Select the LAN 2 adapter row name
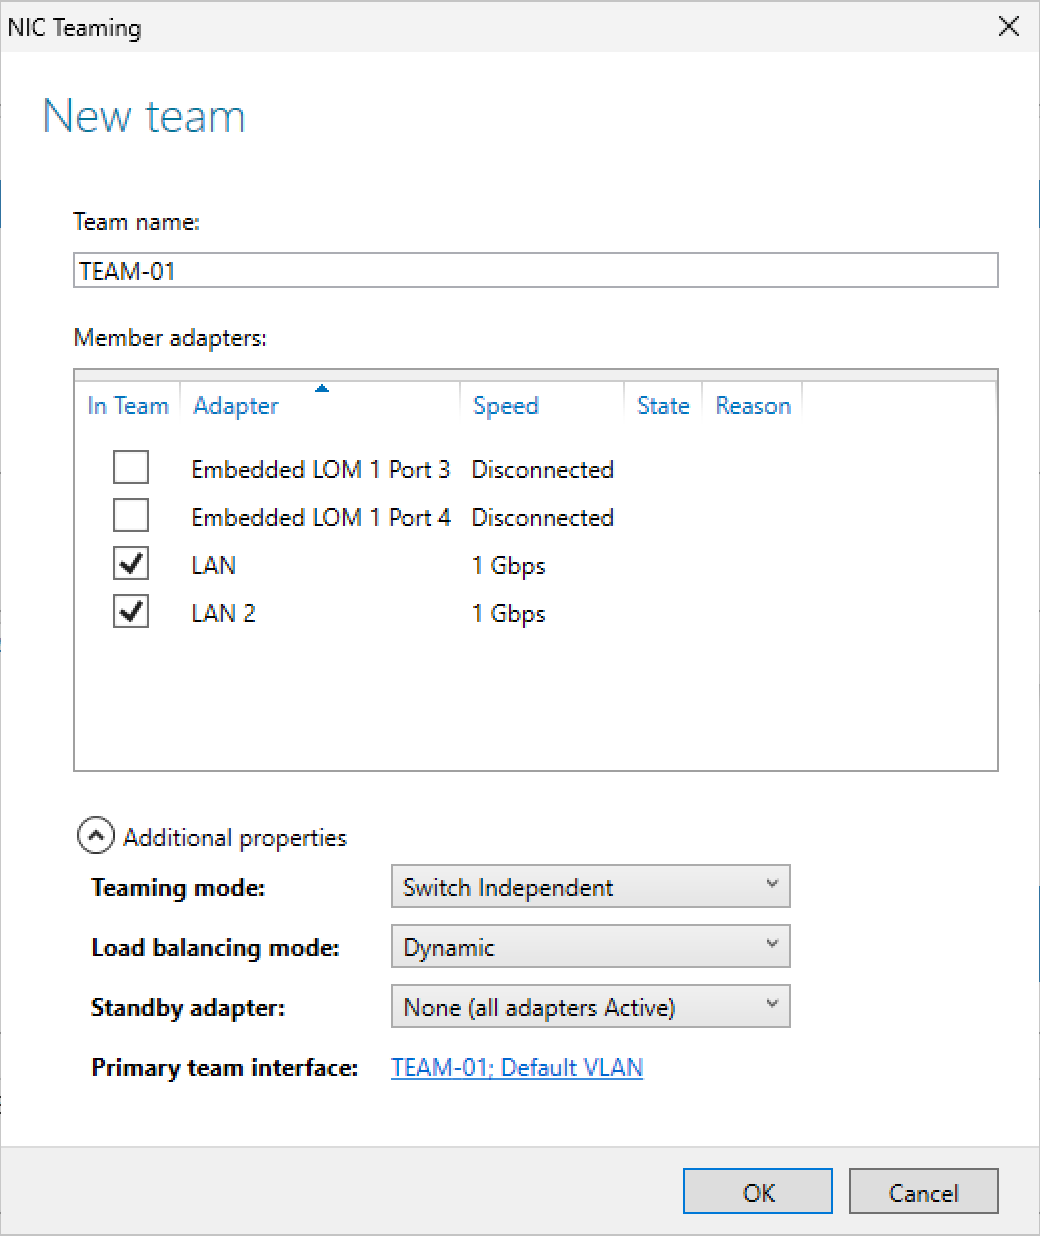1040x1236 pixels. click(223, 614)
